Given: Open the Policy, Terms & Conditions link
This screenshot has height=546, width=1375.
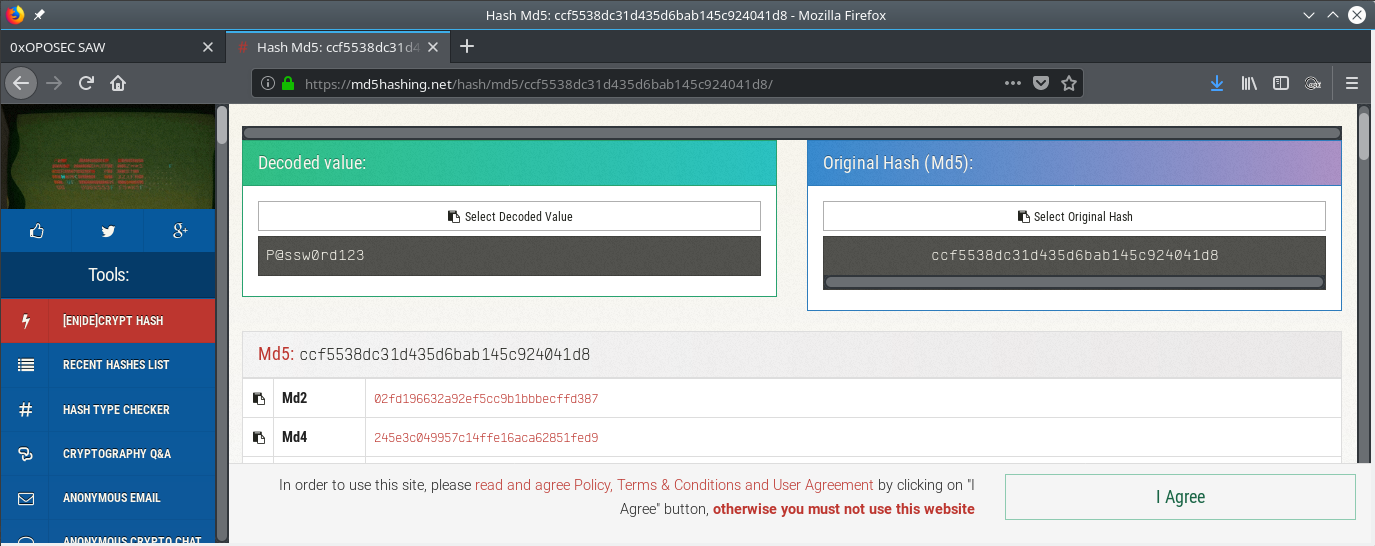Looking at the screenshot, I should click(x=674, y=485).
